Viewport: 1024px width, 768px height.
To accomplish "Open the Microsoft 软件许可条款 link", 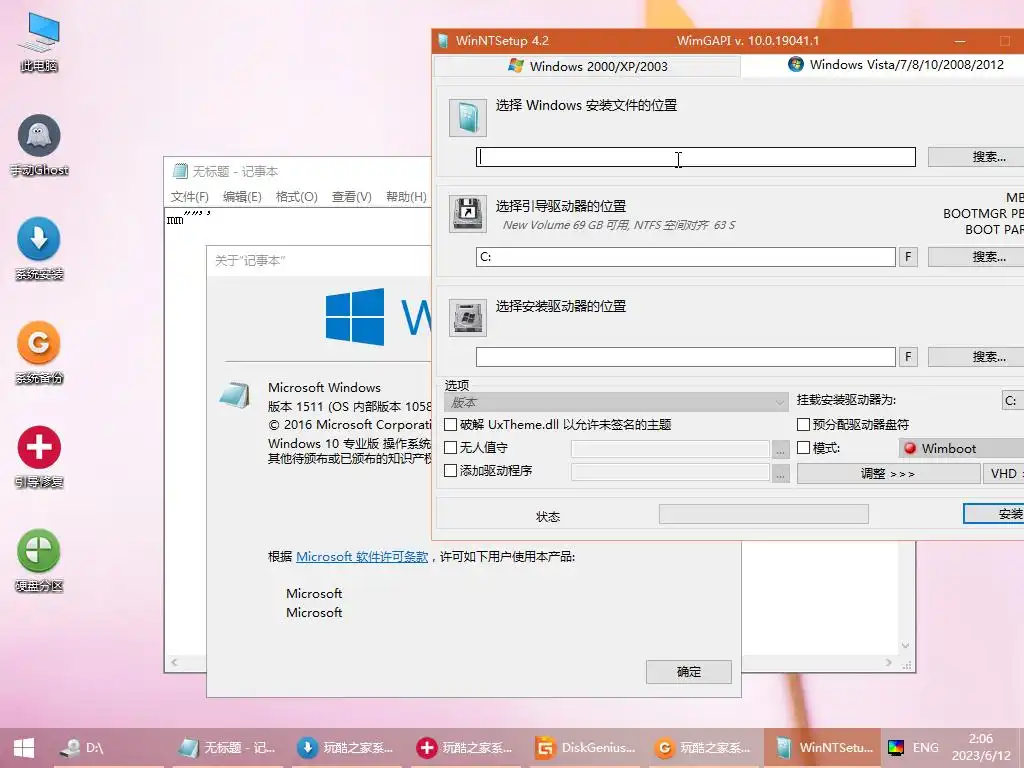I will [362, 556].
